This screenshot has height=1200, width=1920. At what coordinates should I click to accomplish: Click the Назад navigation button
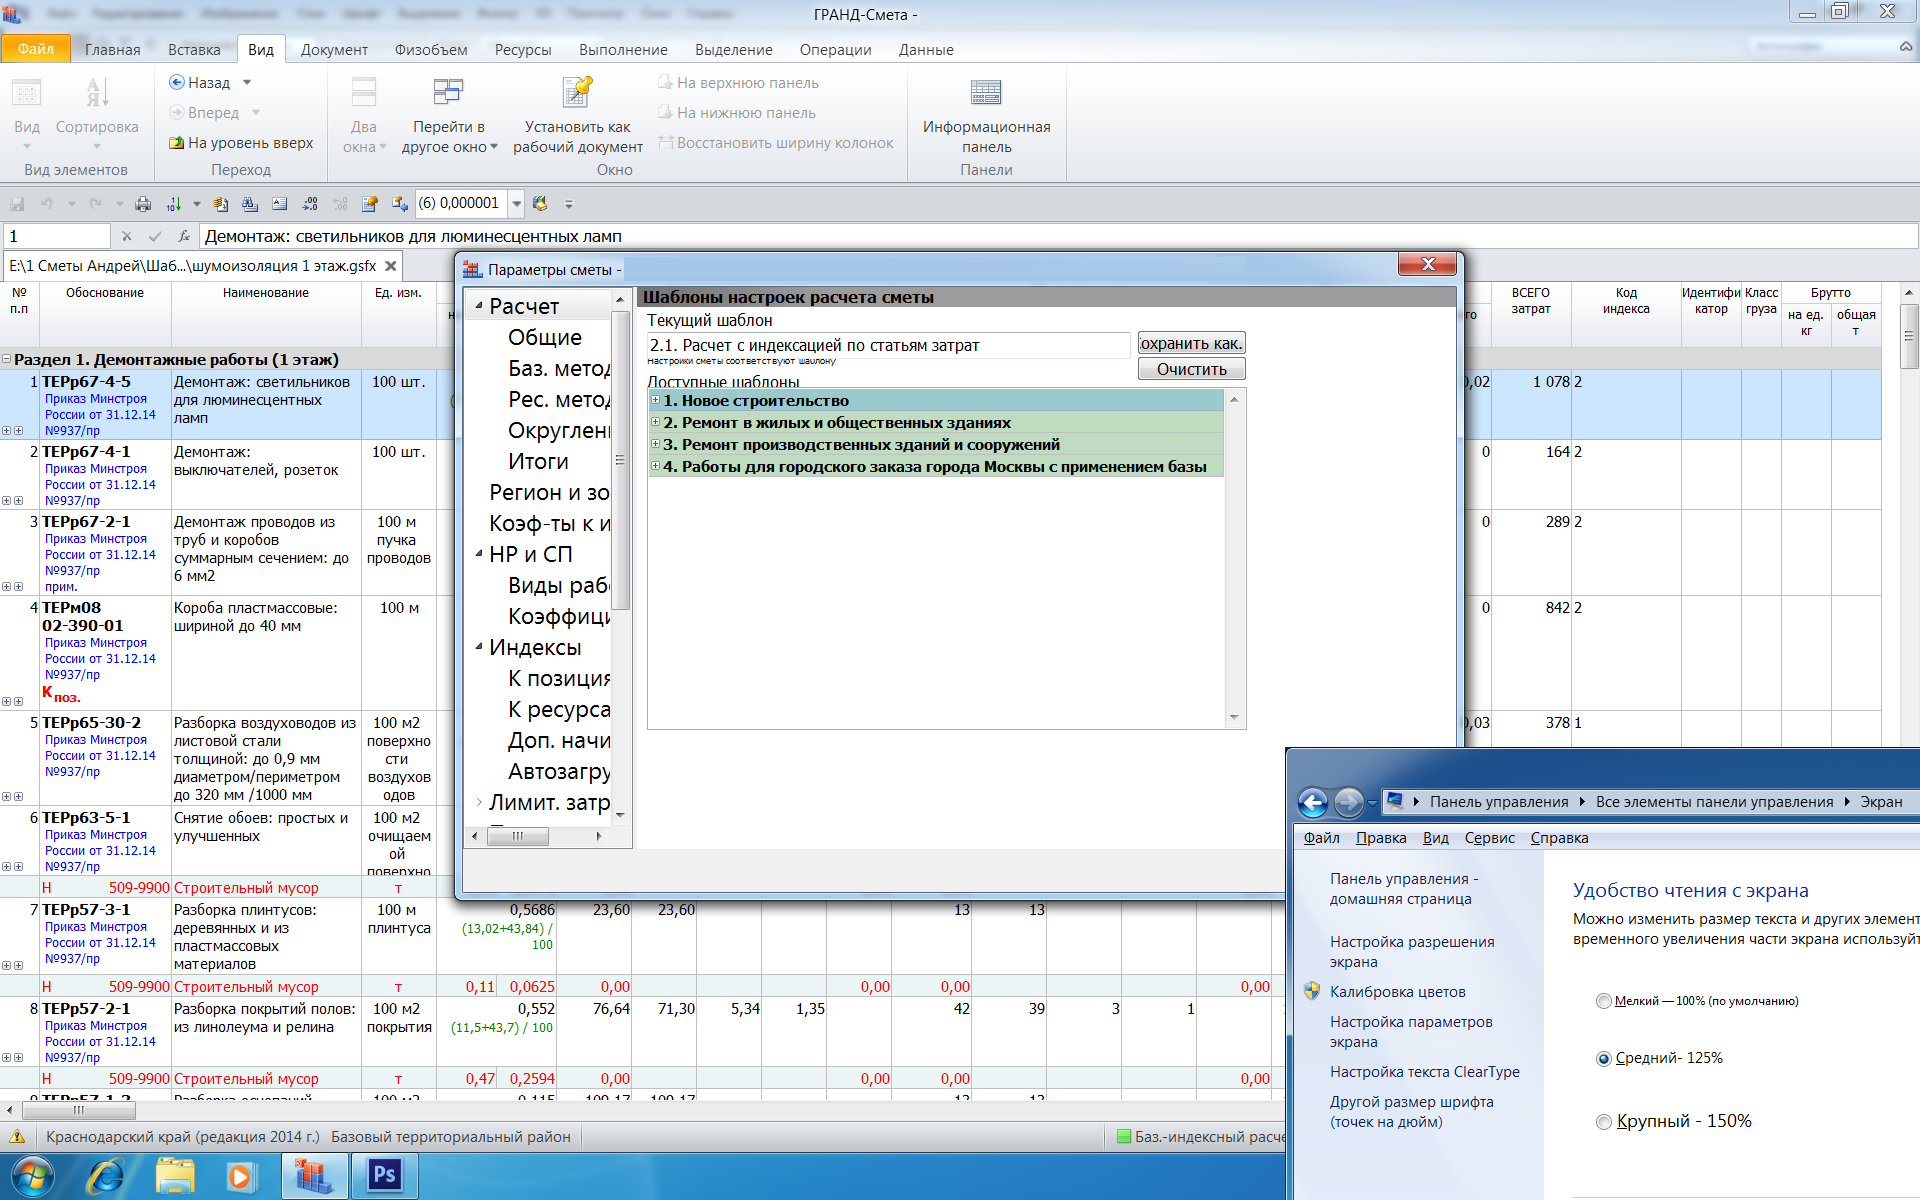tap(200, 83)
